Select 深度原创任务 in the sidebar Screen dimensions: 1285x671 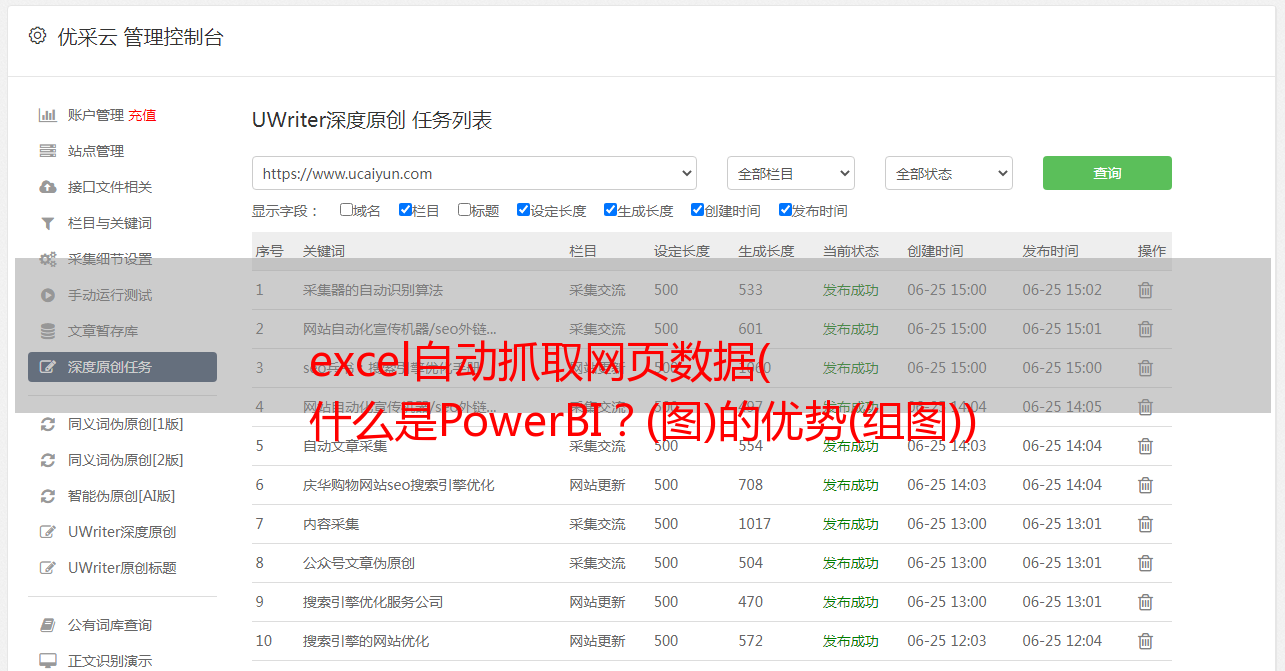122,367
